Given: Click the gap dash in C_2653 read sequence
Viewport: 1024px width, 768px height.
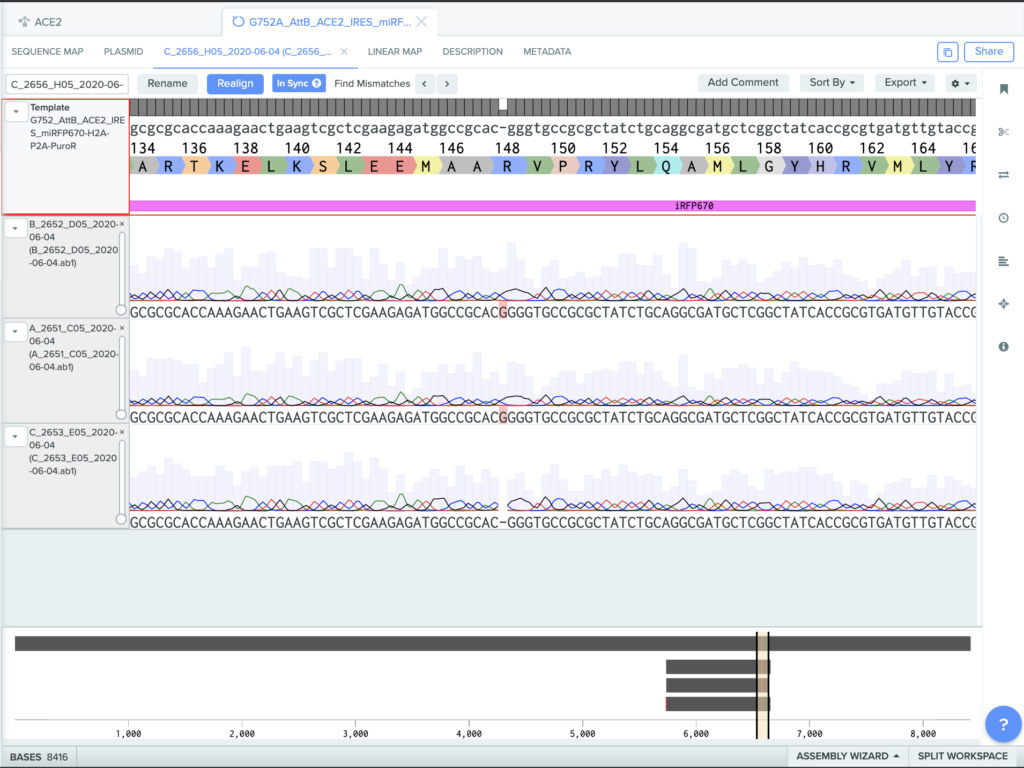Looking at the screenshot, I should 503,522.
